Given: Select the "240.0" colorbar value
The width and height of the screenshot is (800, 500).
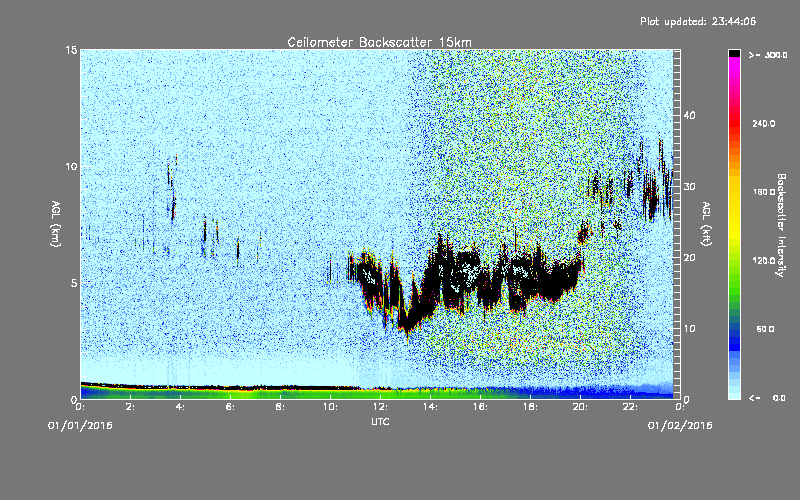Looking at the screenshot, I should point(764,123).
